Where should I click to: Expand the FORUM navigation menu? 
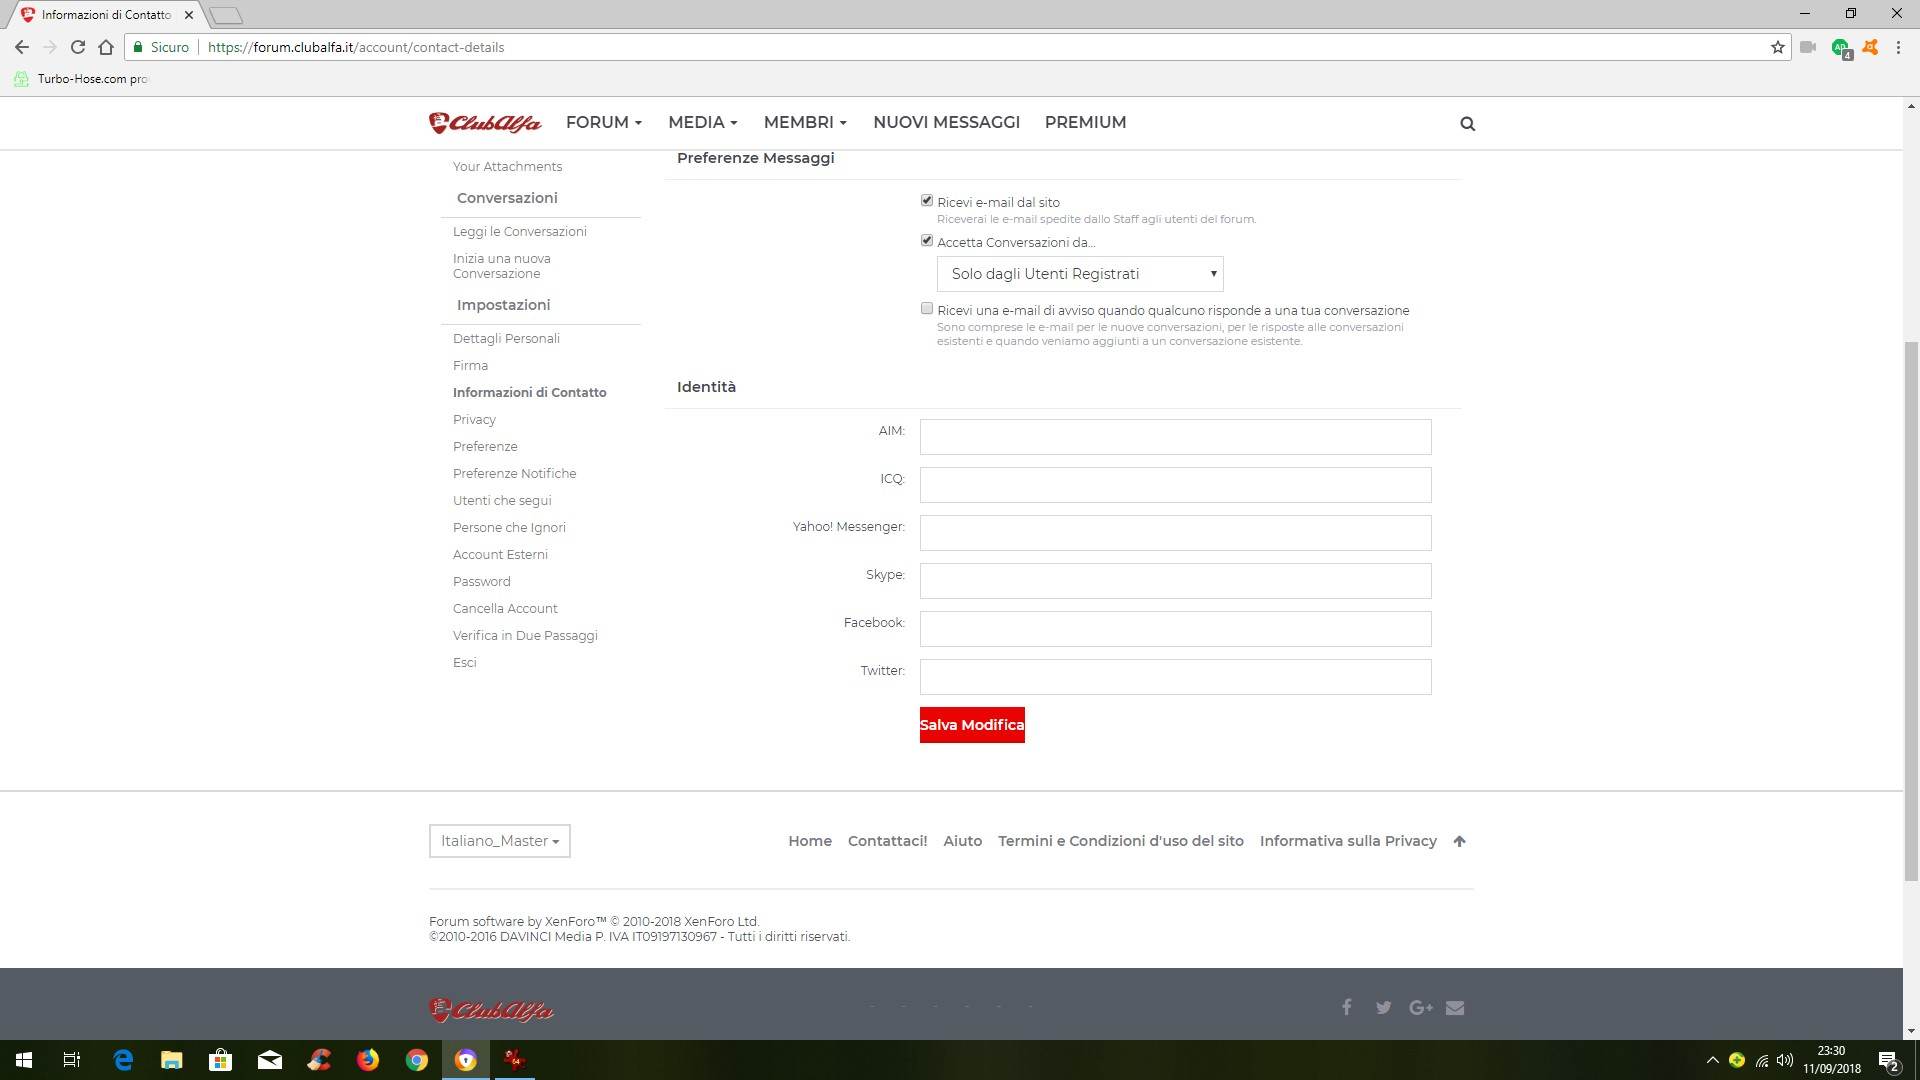tap(603, 122)
